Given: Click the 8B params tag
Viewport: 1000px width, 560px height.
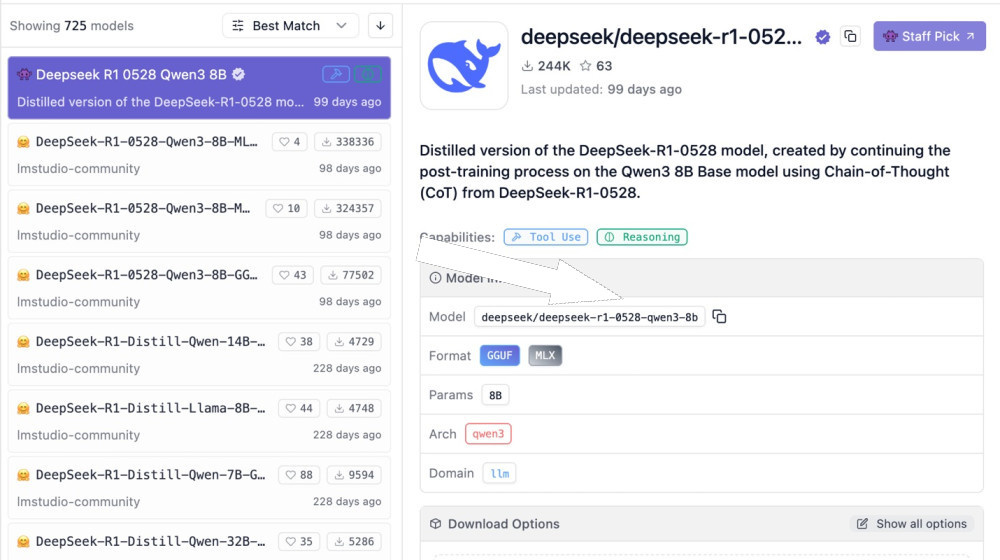Looking at the screenshot, I should (x=496, y=395).
